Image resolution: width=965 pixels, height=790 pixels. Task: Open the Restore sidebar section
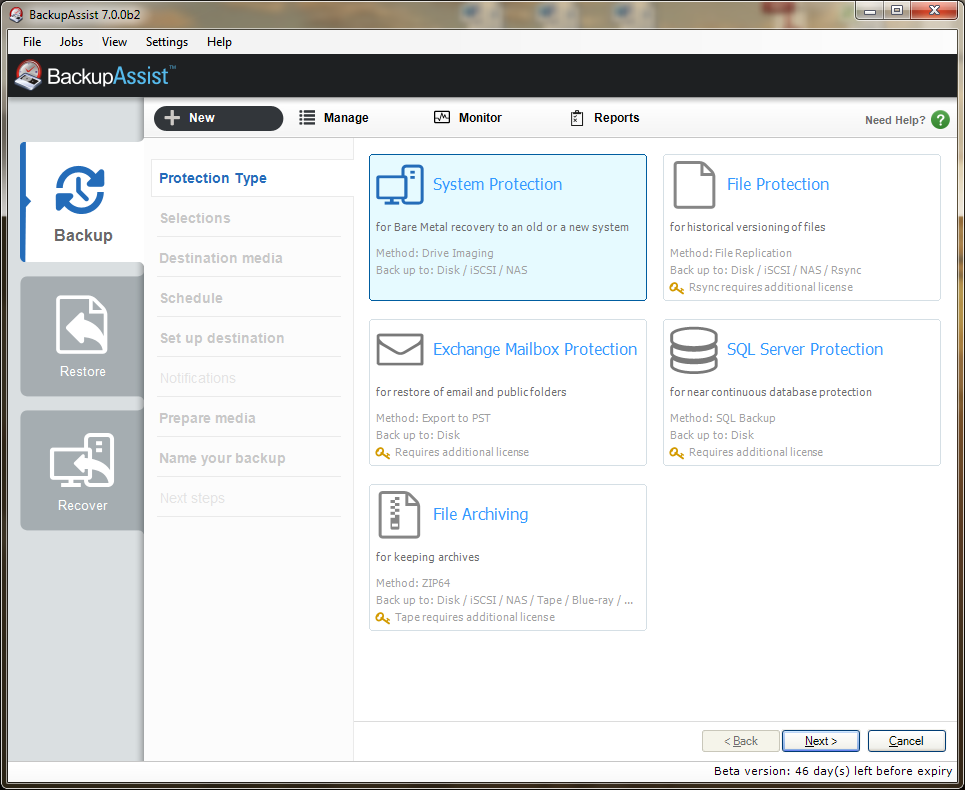(x=82, y=336)
